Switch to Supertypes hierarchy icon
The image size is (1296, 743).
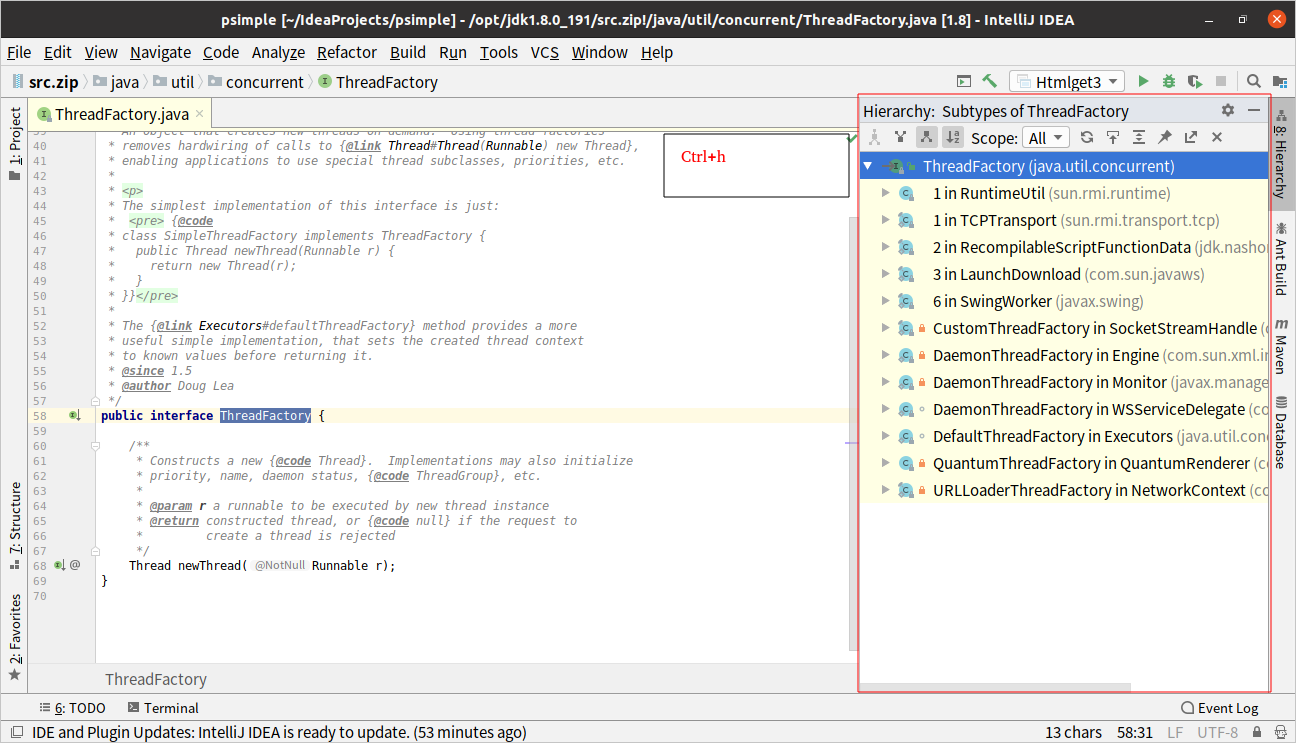coord(900,138)
